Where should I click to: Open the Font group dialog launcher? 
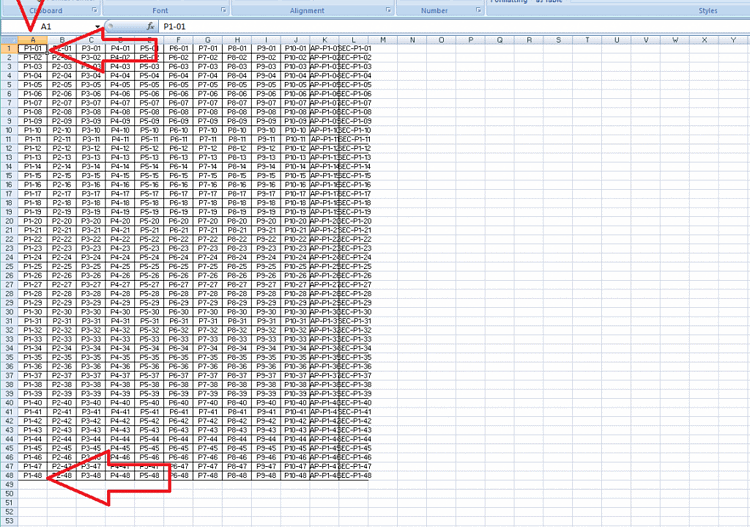[x=223, y=10]
